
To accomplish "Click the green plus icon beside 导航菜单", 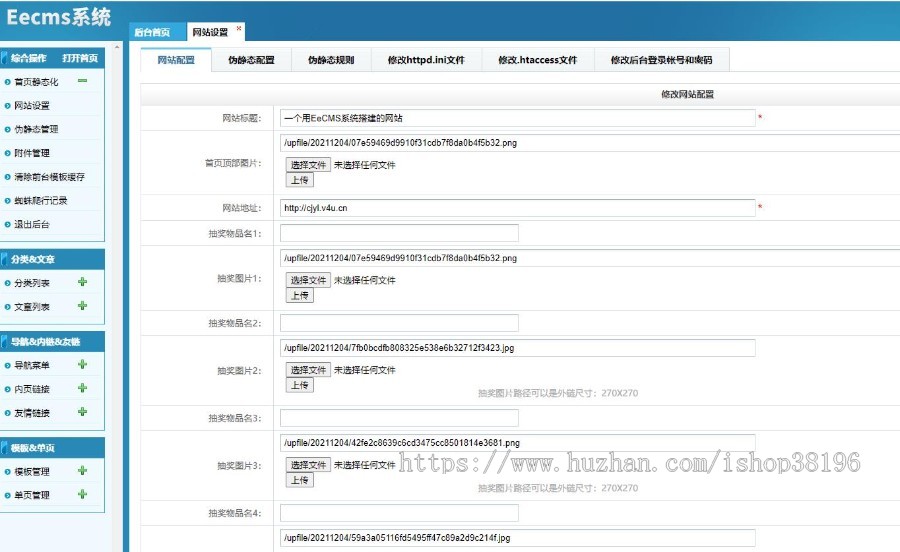I will tap(83, 364).
